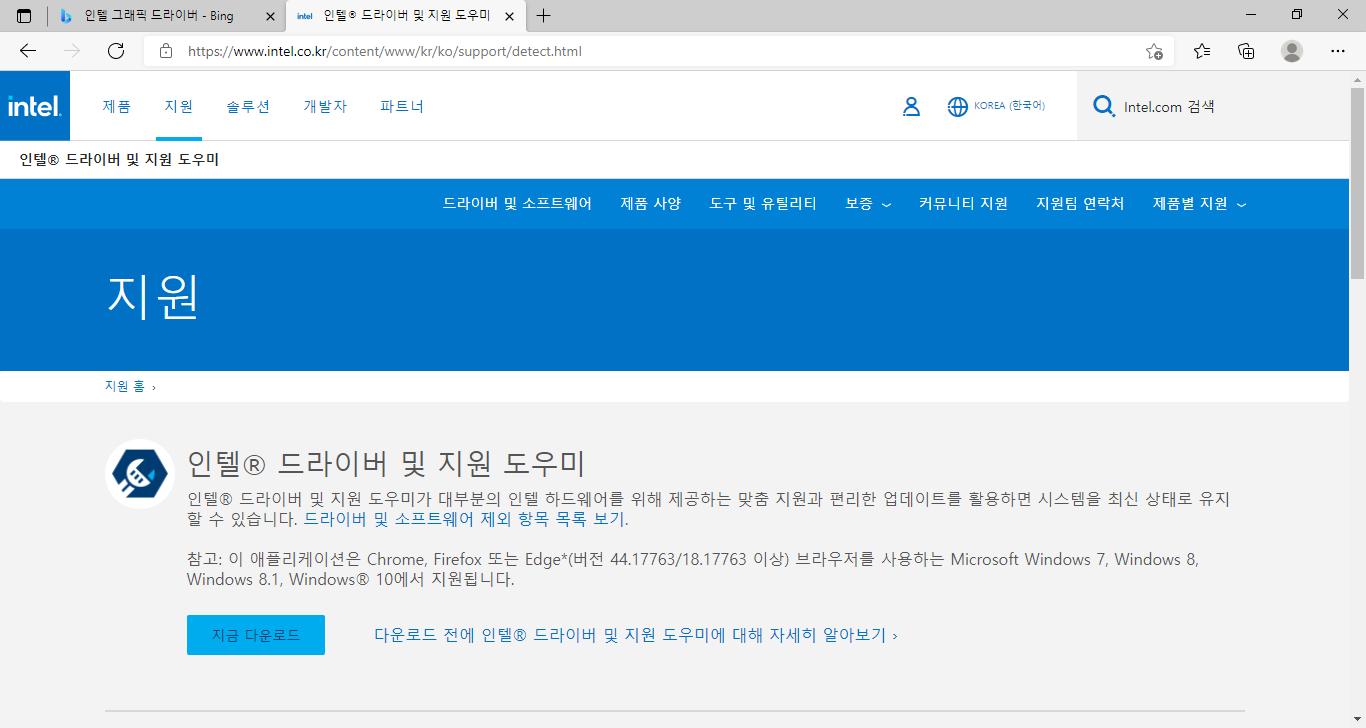The width and height of the screenshot is (1366, 728).
Task: Open the 제품 menu
Action: pos(116,106)
